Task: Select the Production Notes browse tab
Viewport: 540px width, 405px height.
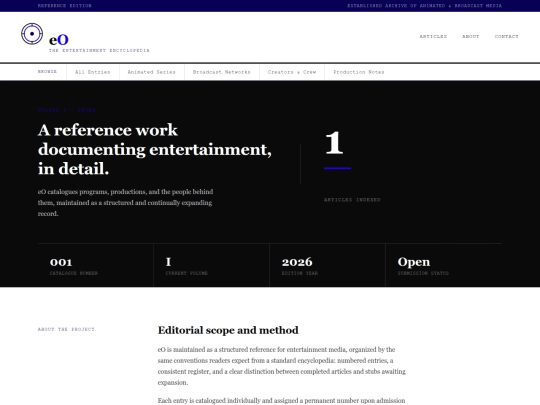Action: (359, 72)
